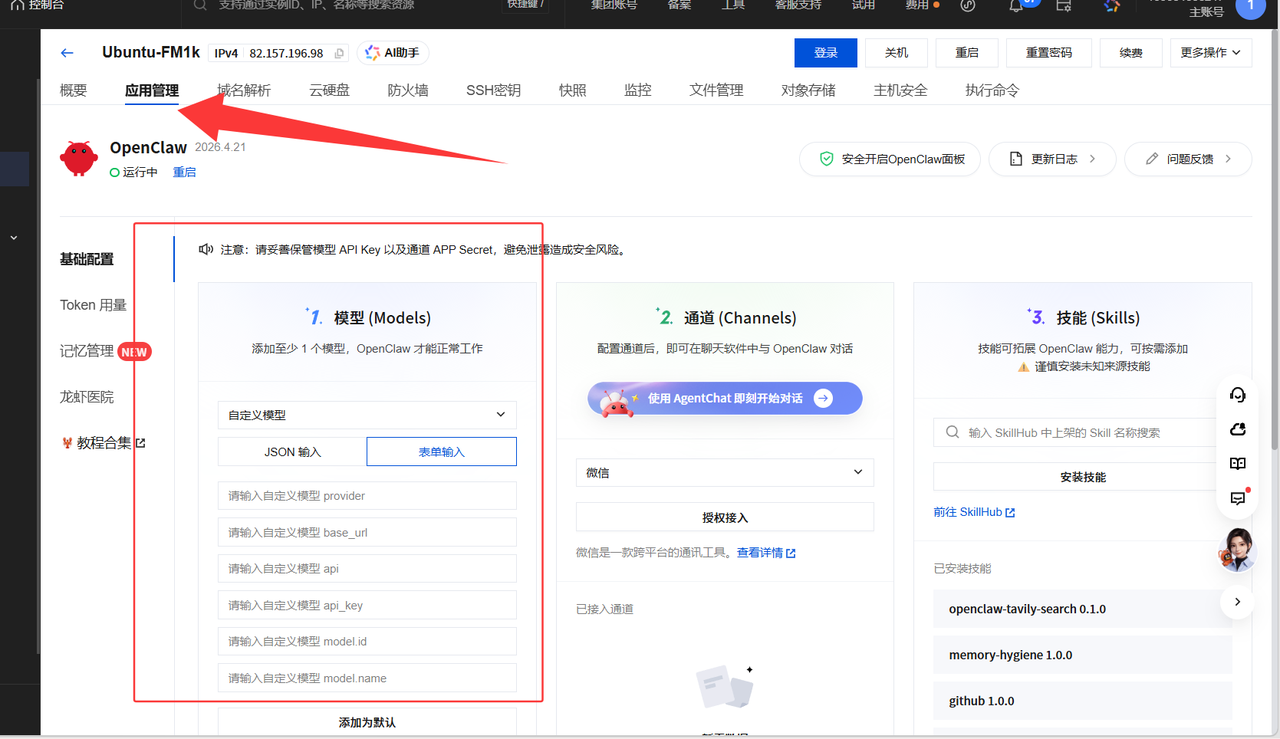Open the 域名解析 tab
Screen dimensions: 1280x739
click(244, 90)
